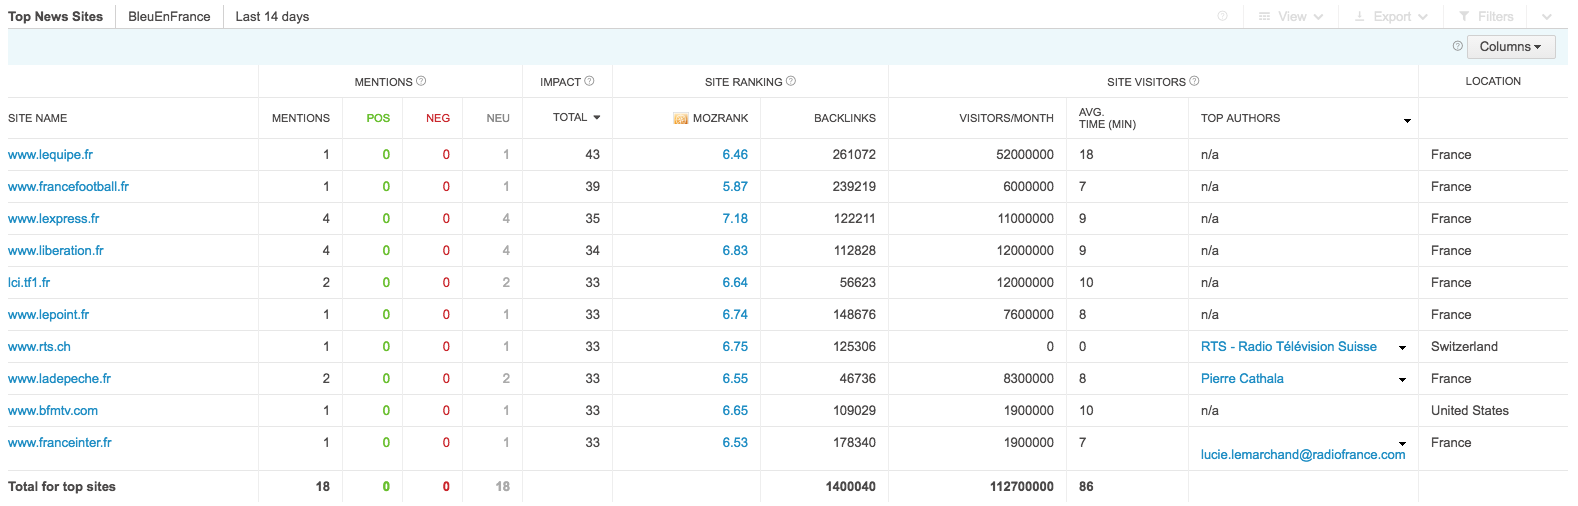Click the help icon next to Site Visitors

[x=1194, y=81]
